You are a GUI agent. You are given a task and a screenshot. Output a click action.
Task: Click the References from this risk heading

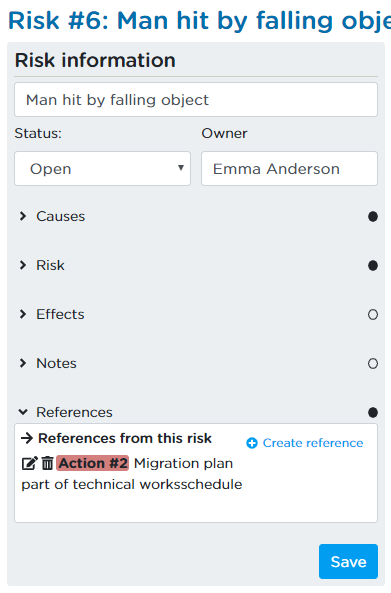click(x=125, y=438)
